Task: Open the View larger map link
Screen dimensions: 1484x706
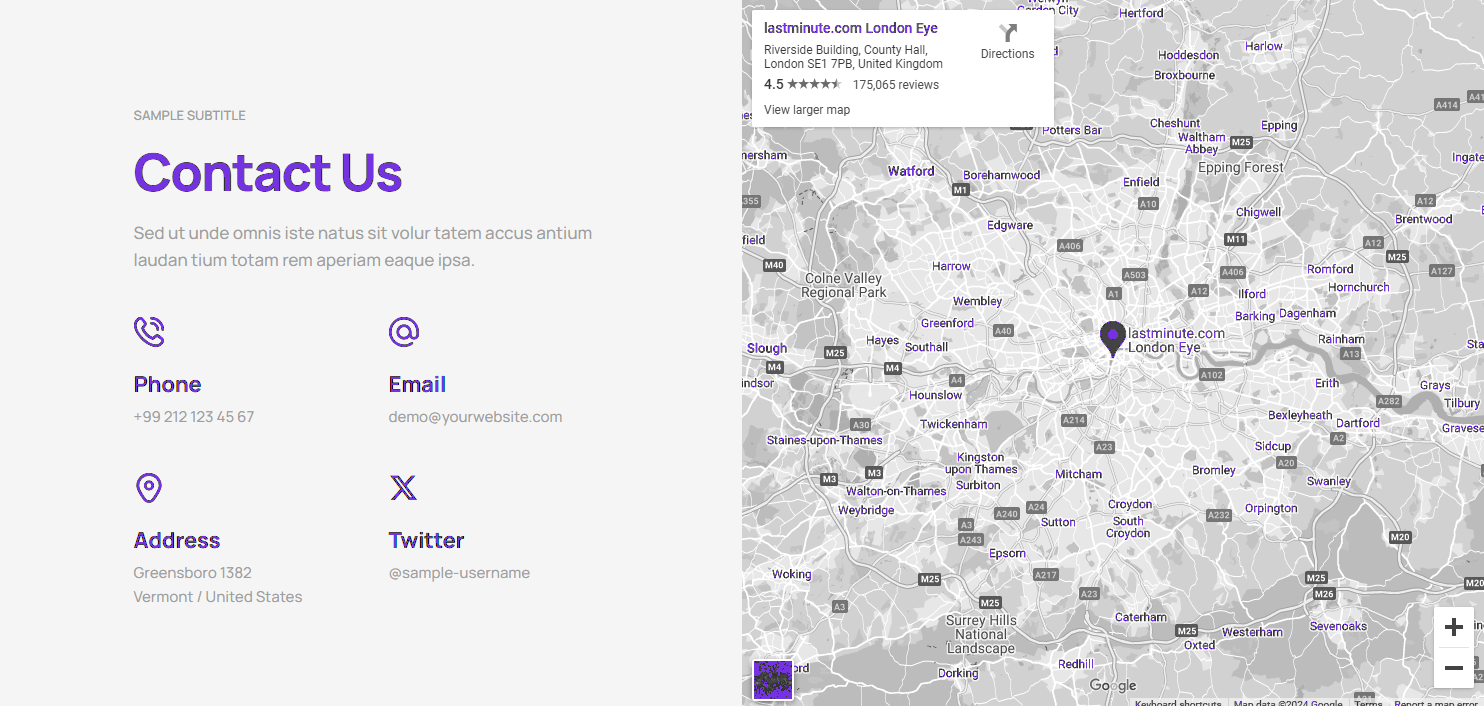Action: (x=807, y=110)
